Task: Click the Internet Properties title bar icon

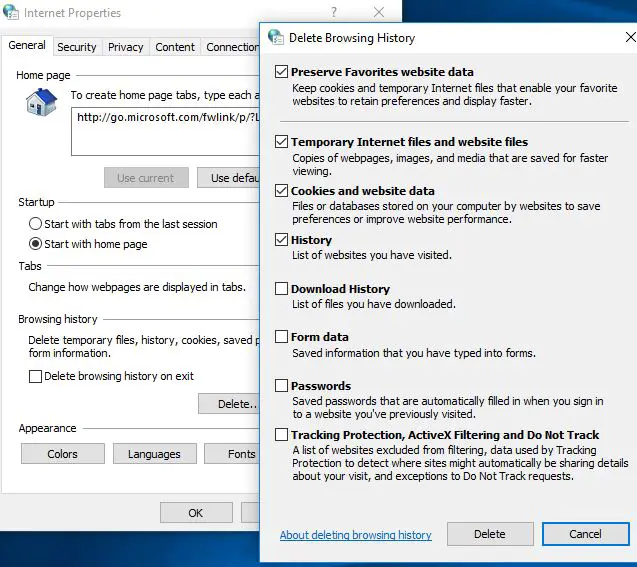Action: 12,13
